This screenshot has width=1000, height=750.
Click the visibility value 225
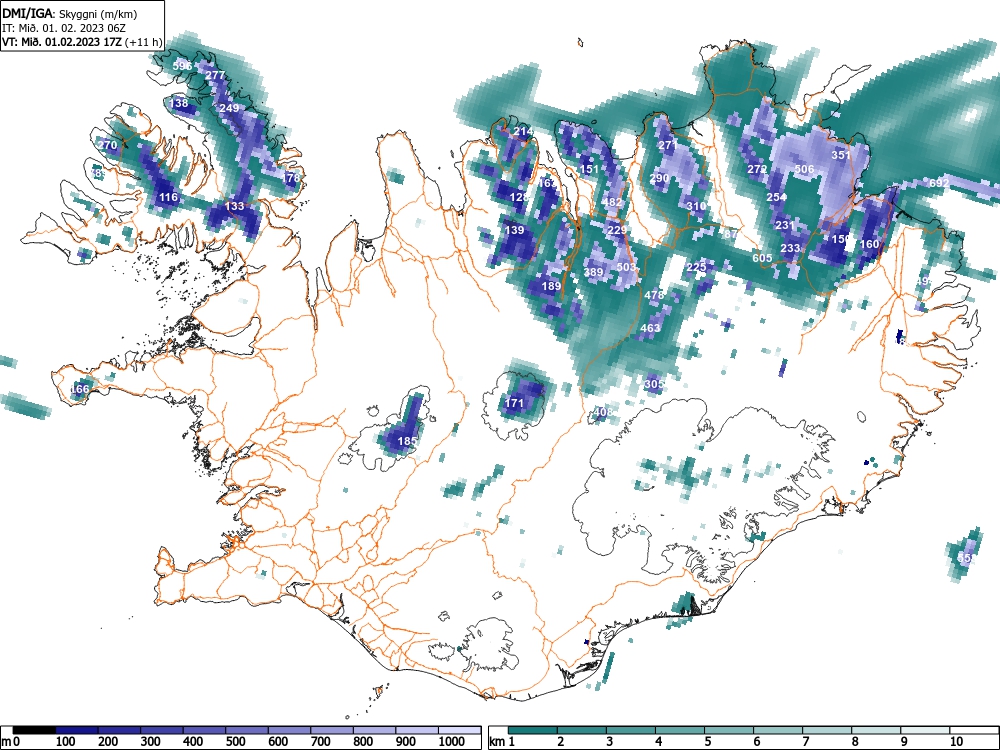point(696,267)
